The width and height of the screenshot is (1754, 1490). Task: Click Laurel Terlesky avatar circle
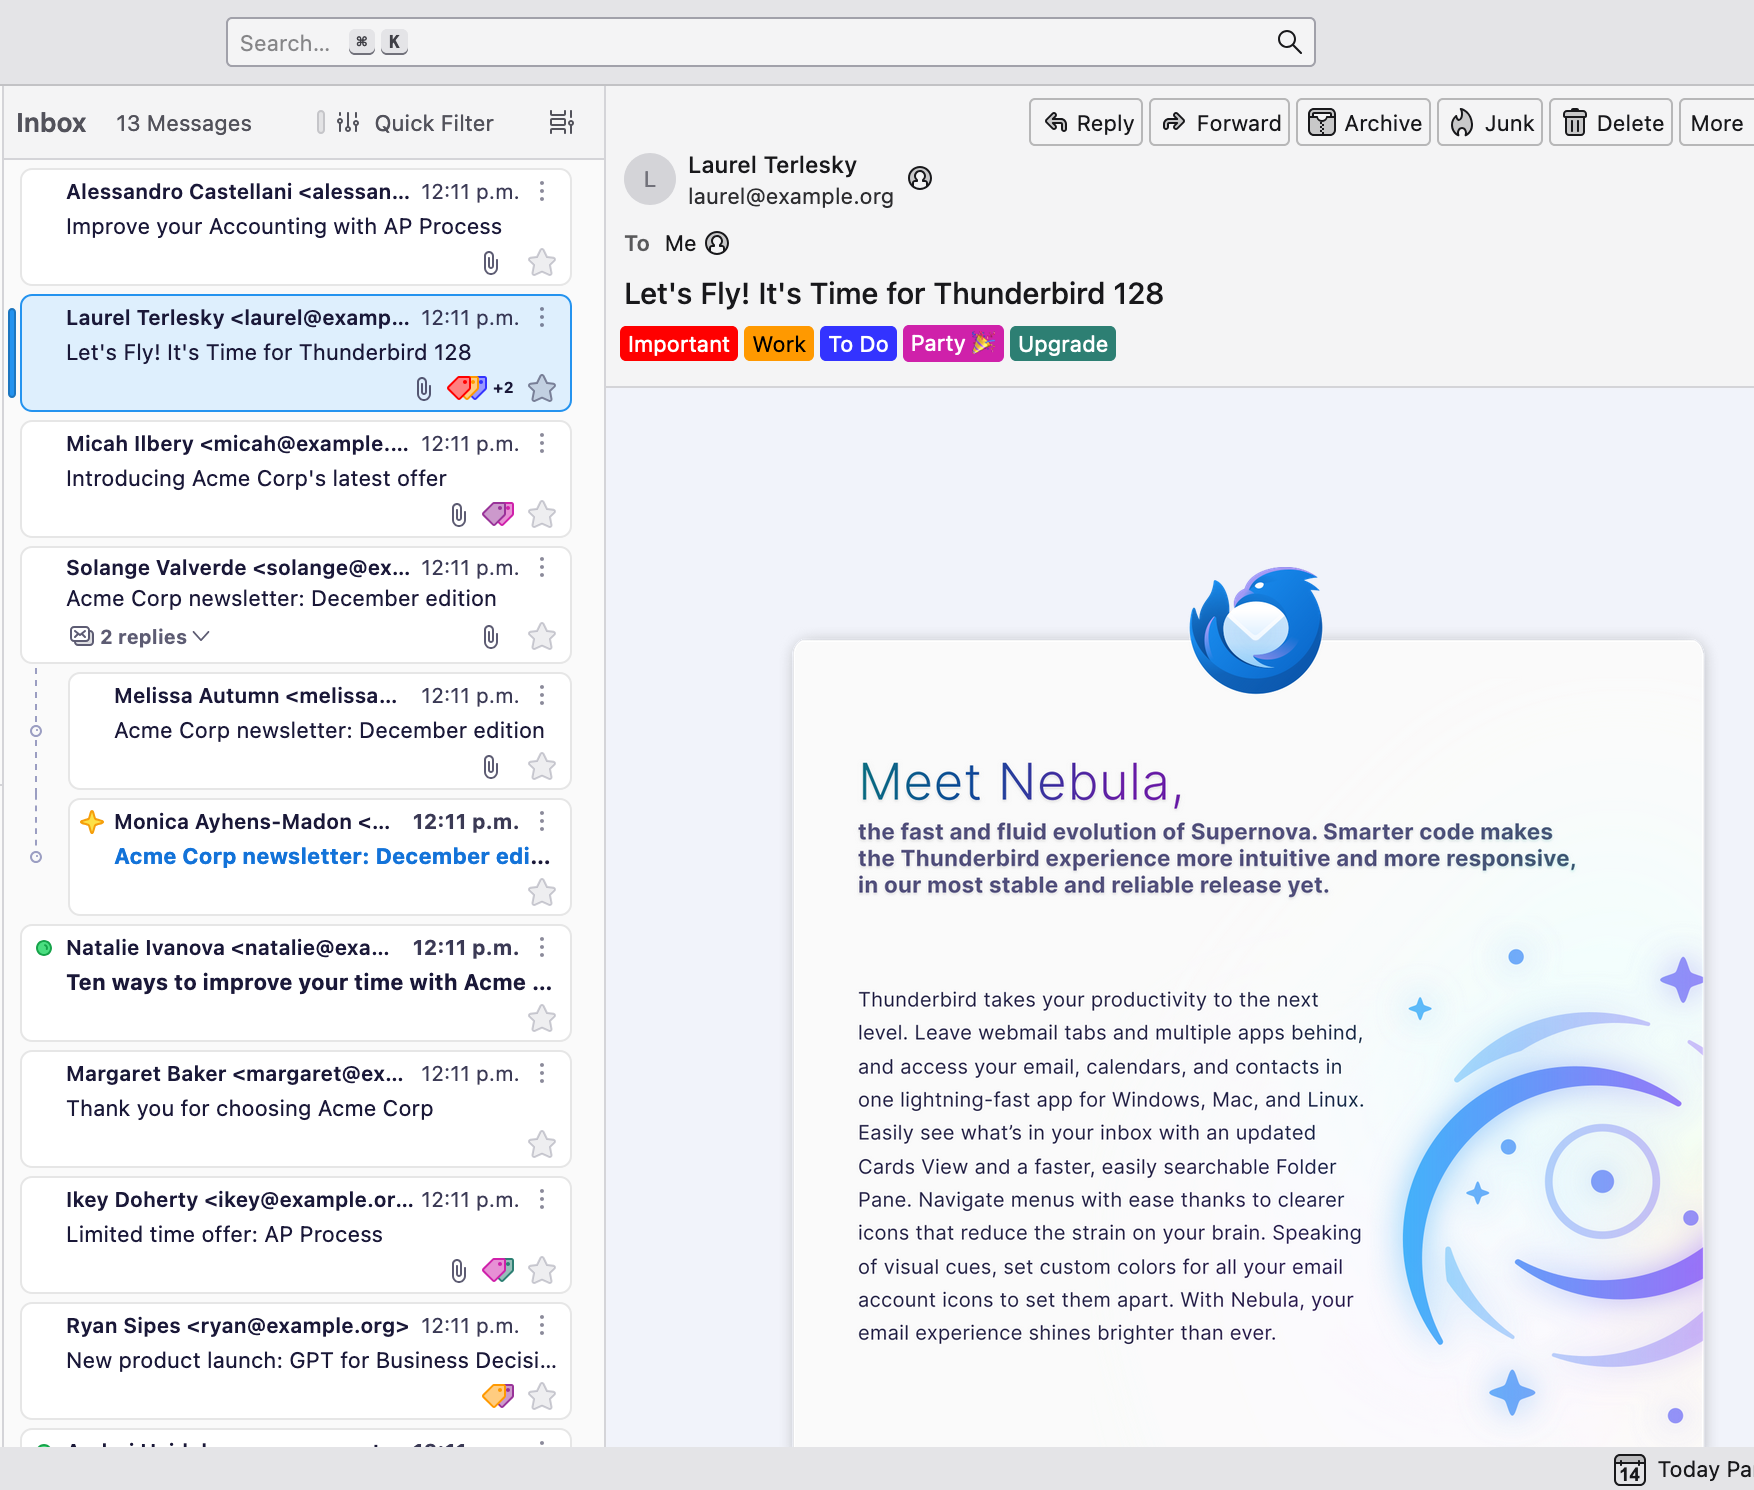point(650,179)
